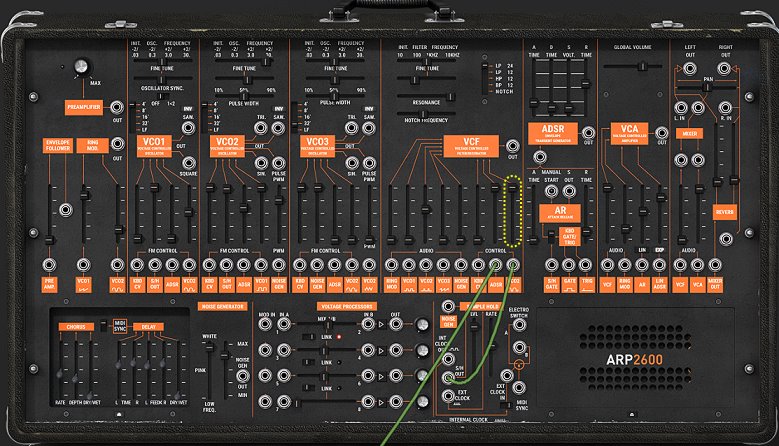Click the CHORUS label
The width and height of the screenshot is (779, 446).
(x=76, y=327)
